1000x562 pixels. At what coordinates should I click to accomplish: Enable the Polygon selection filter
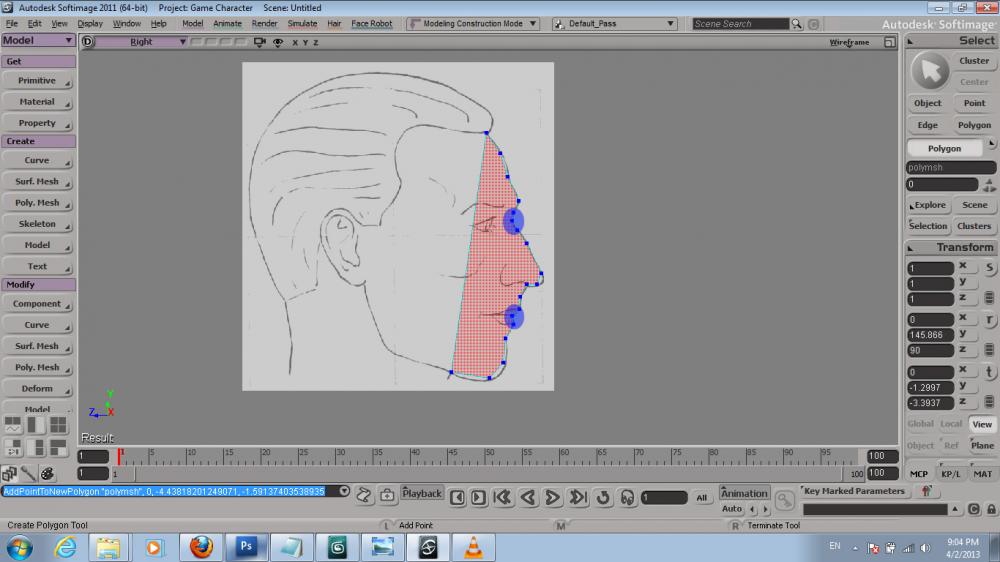[973, 125]
